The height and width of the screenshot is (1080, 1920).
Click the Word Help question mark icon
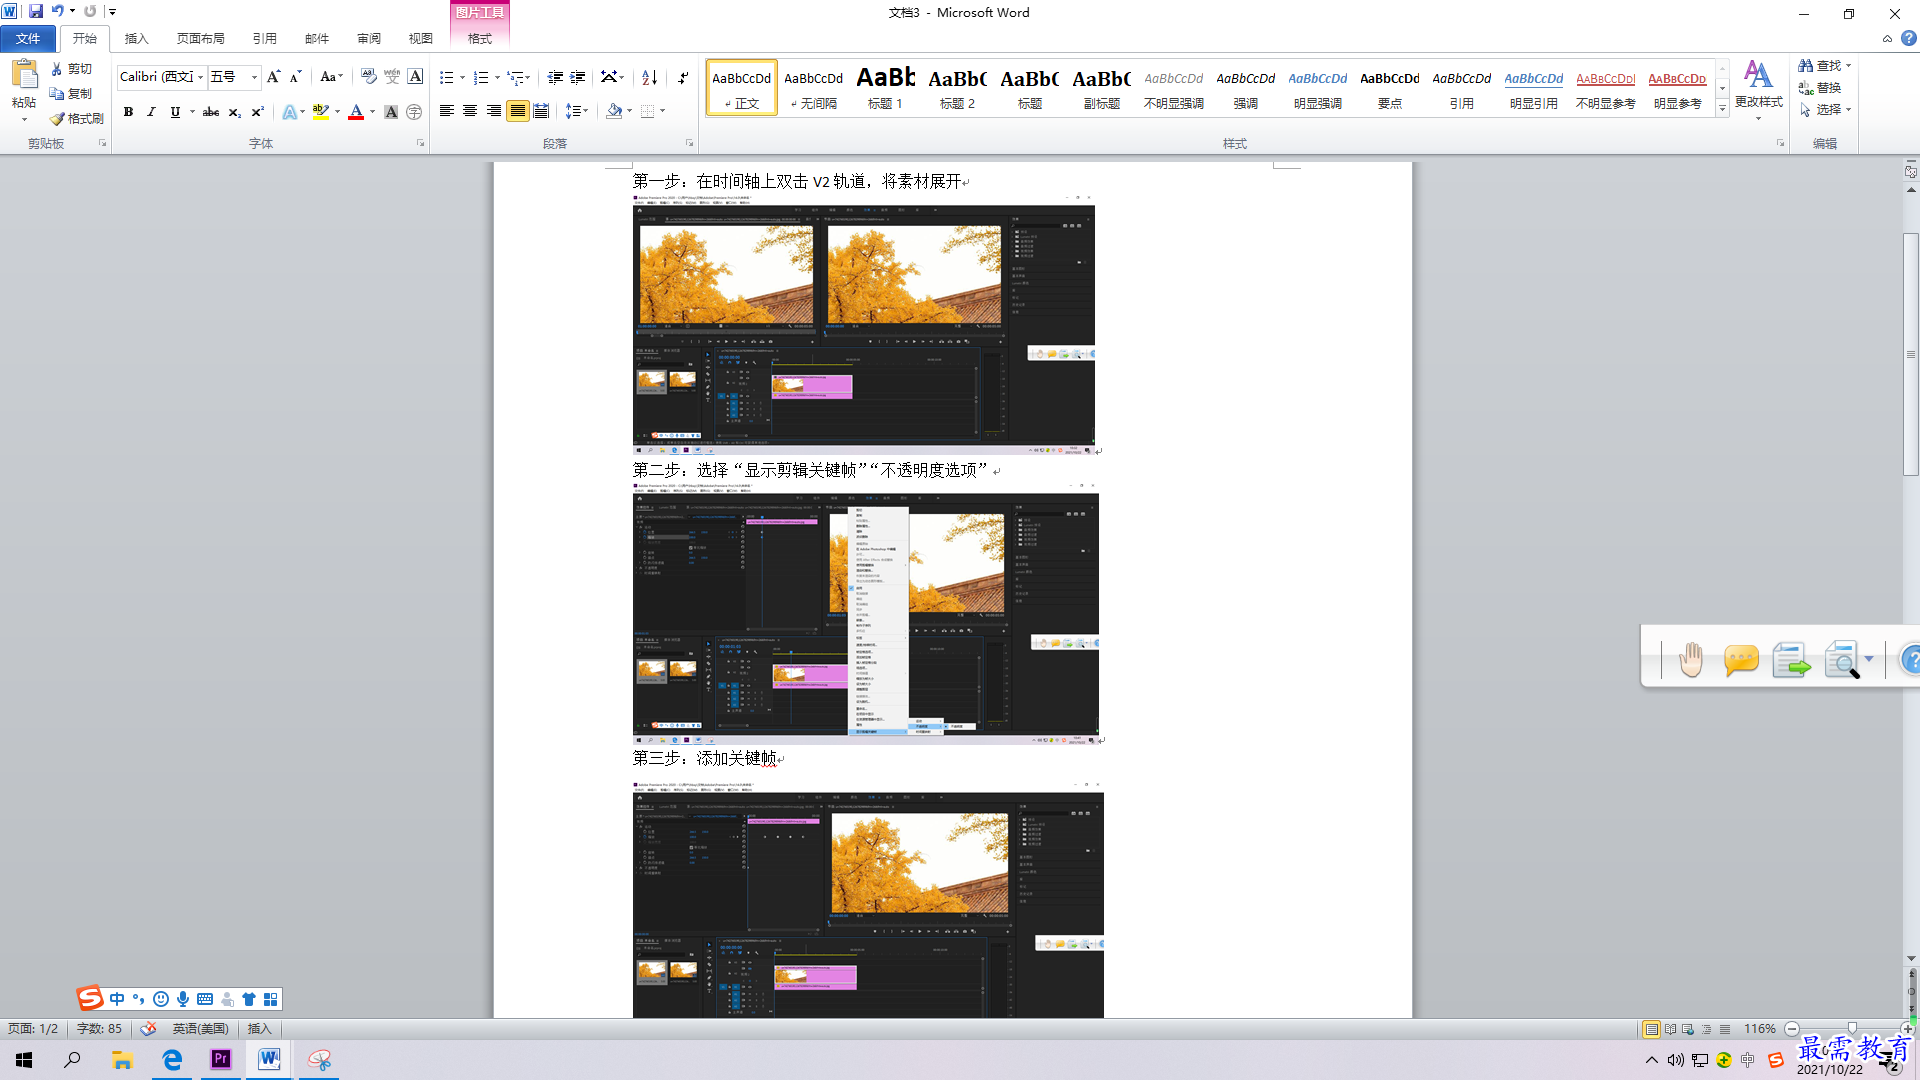pyautogui.click(x=1909, y=38)
